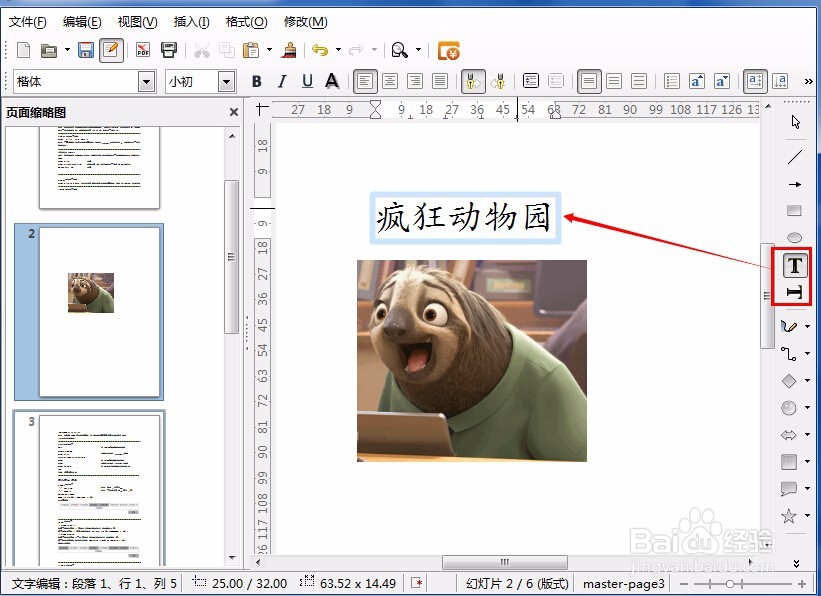Open the 编辑(E) menu
Screen dimensions: 821x596
[82, 22]
